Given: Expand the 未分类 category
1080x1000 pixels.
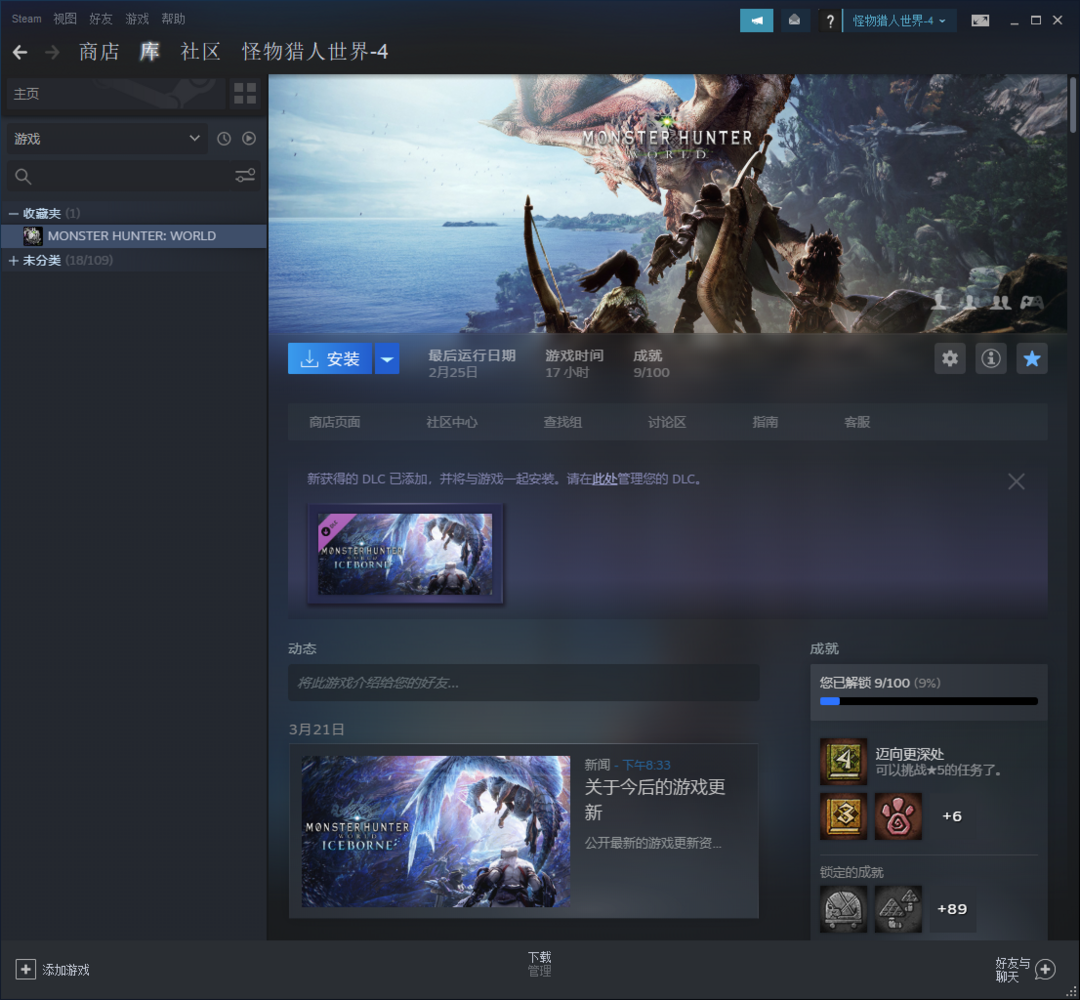Looking at the screenshot, I should click(x=14, y=261).
